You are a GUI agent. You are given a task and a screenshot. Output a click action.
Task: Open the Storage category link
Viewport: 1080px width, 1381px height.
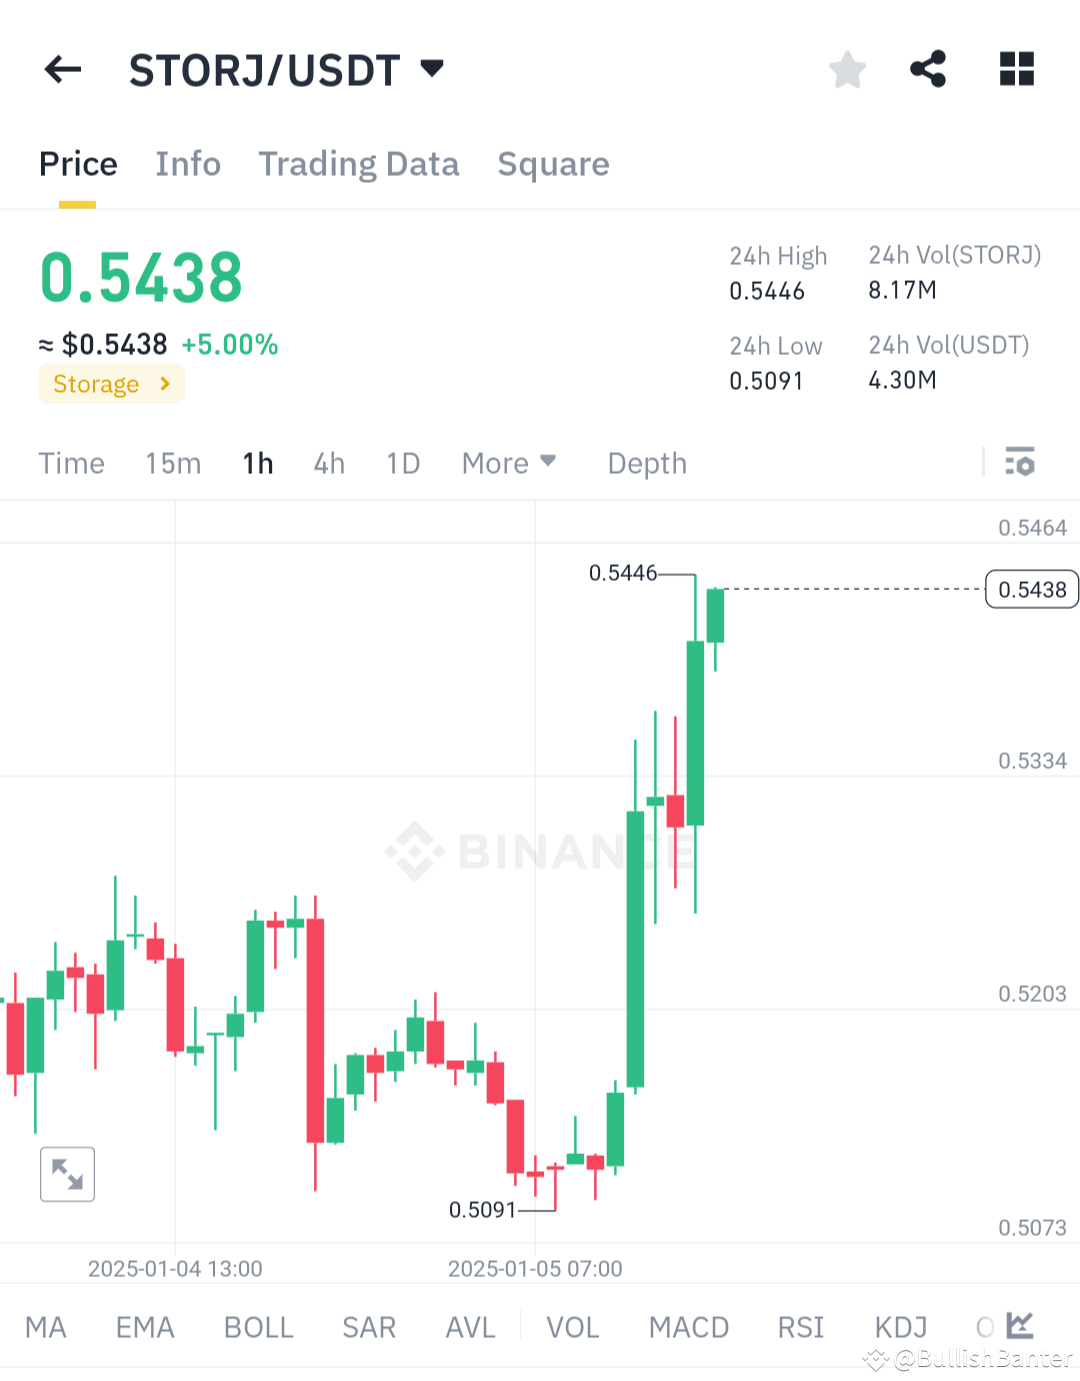point(110,383)
